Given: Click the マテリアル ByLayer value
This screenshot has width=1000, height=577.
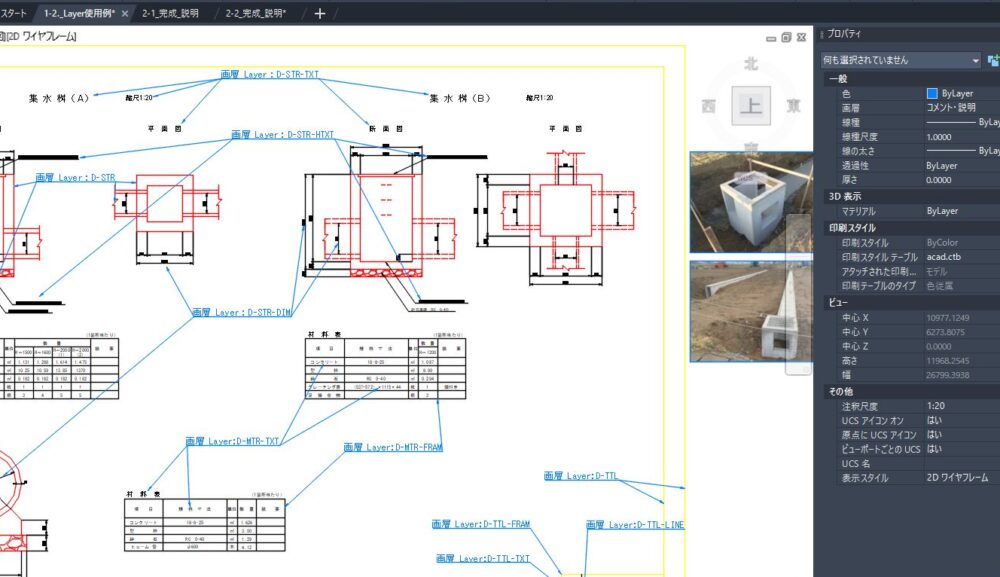Looking at the screenshot, I should [x=941, y=211].
